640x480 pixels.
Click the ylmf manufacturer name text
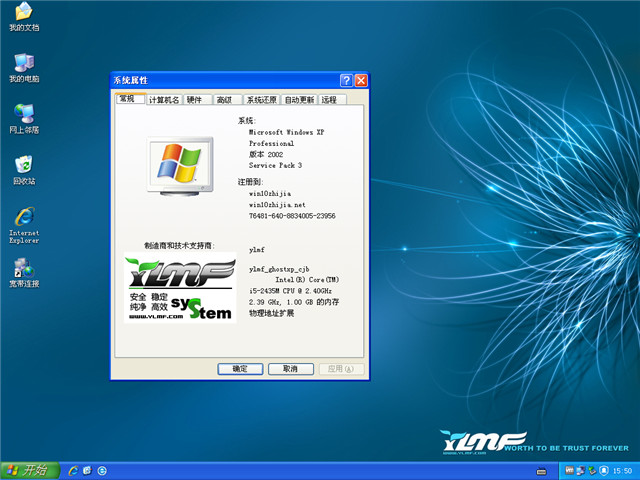[257, 249]
